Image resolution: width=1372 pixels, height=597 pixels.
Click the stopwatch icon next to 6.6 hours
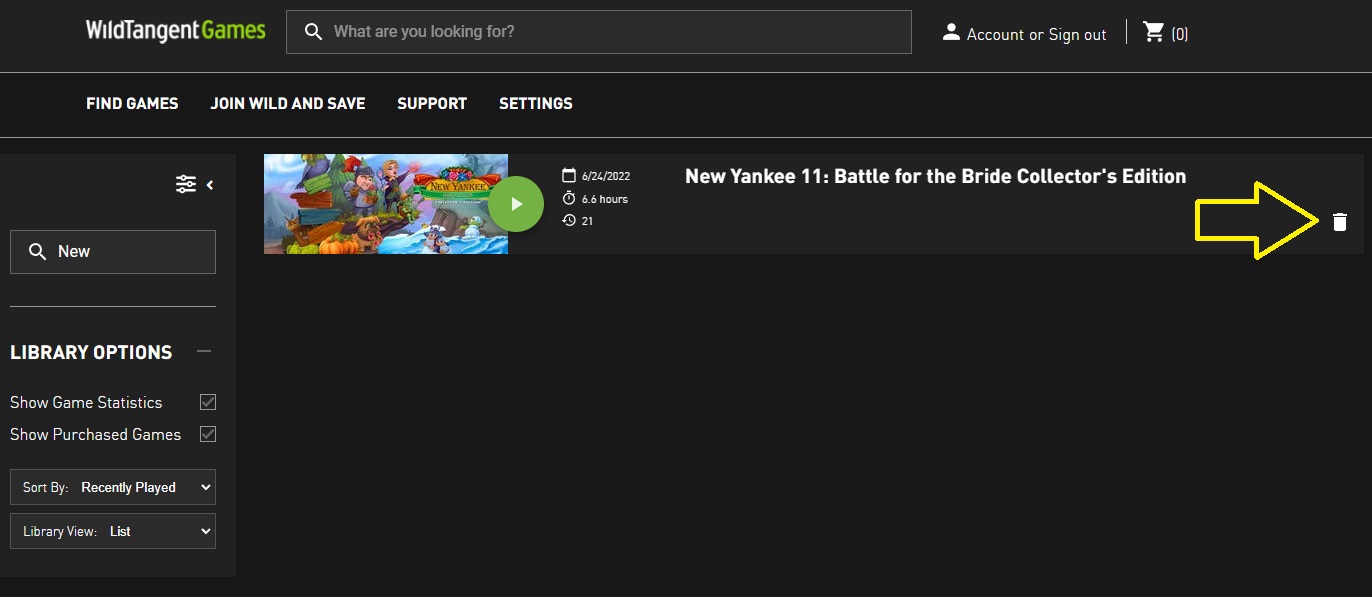[x=569, y=198]
